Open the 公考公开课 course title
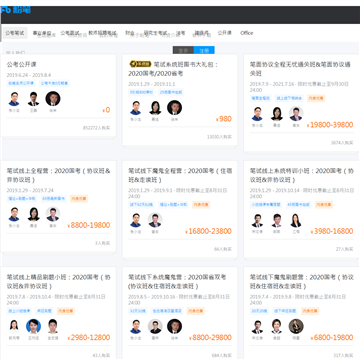The height and width of the screenshot is (360, 360). [x=22, y=64]
